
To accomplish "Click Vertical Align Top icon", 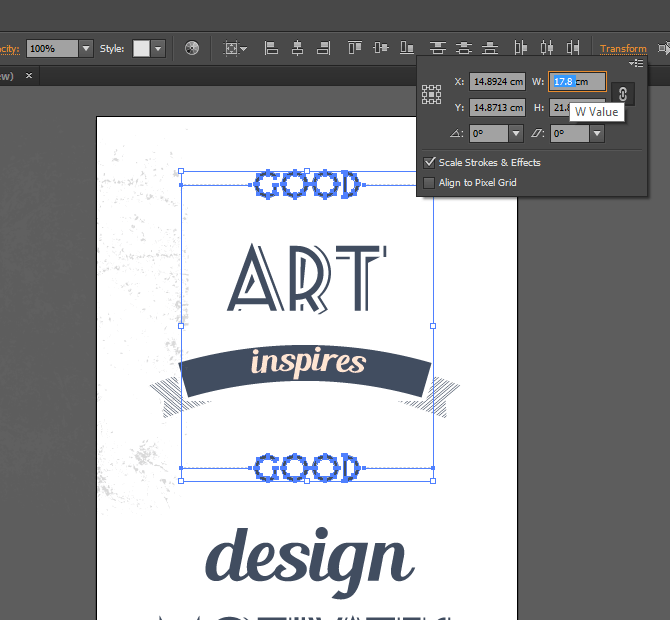I will 355,48.
